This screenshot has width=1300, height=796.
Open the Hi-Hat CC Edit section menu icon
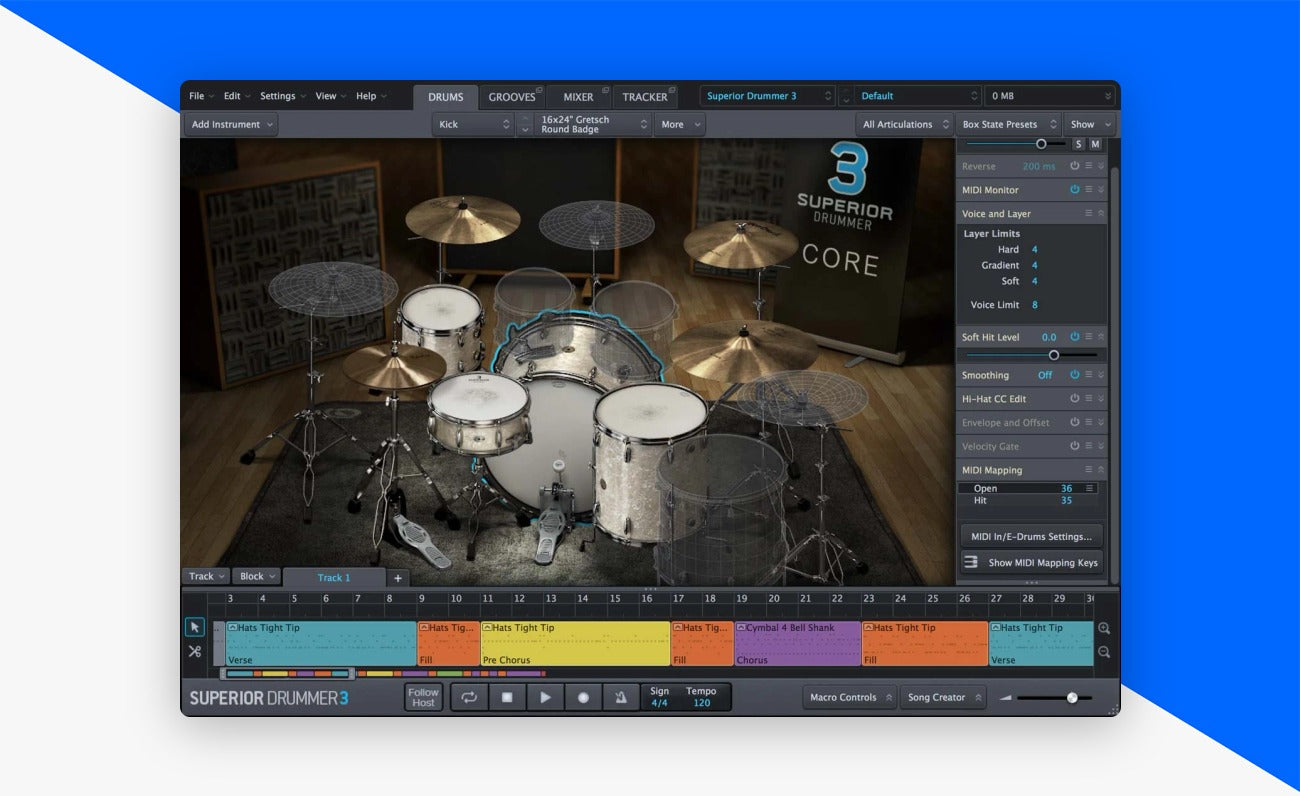point(1089,398)
